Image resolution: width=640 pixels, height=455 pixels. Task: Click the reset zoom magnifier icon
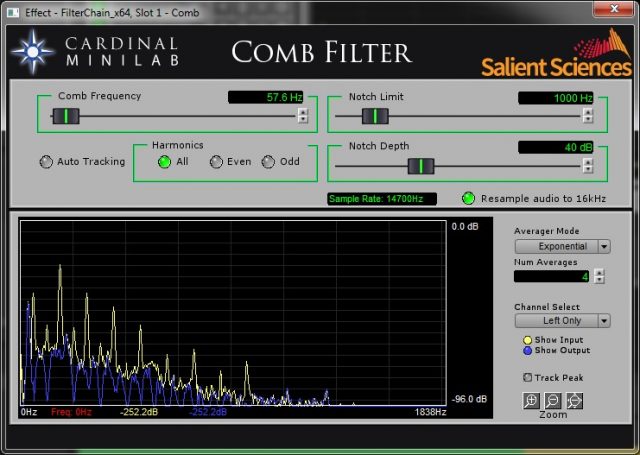coord(574,401)
